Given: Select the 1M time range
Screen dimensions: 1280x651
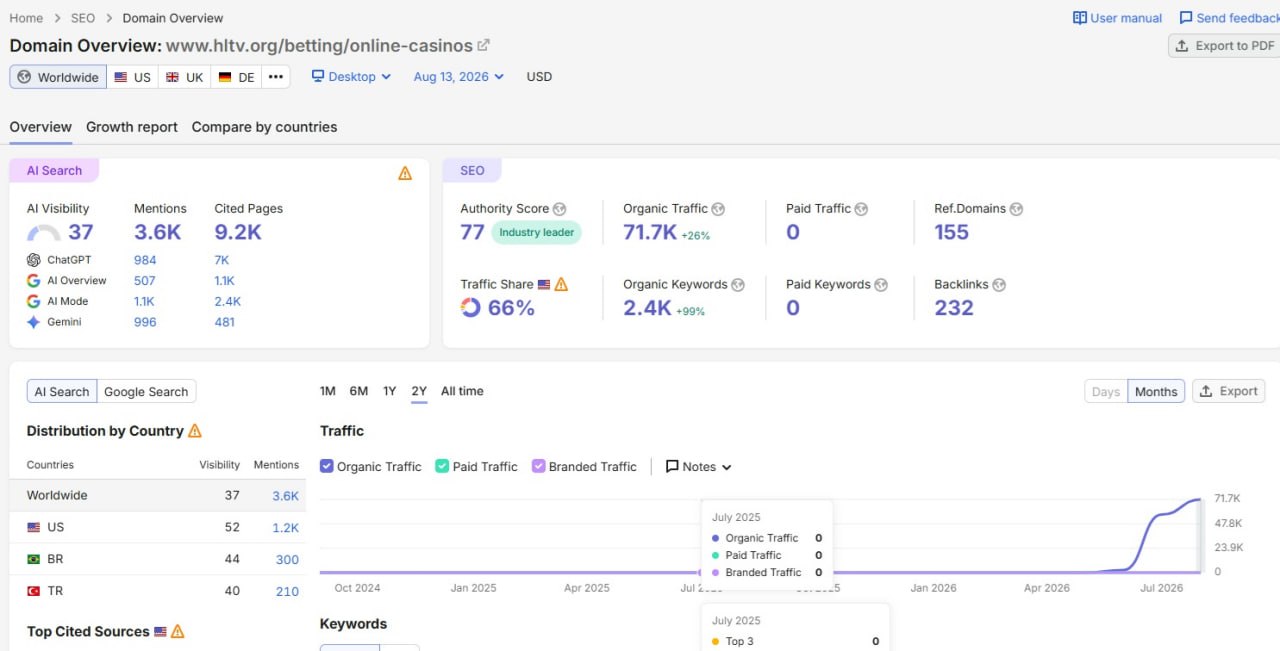Looking at the screenshot, I should tap(328, 391).
